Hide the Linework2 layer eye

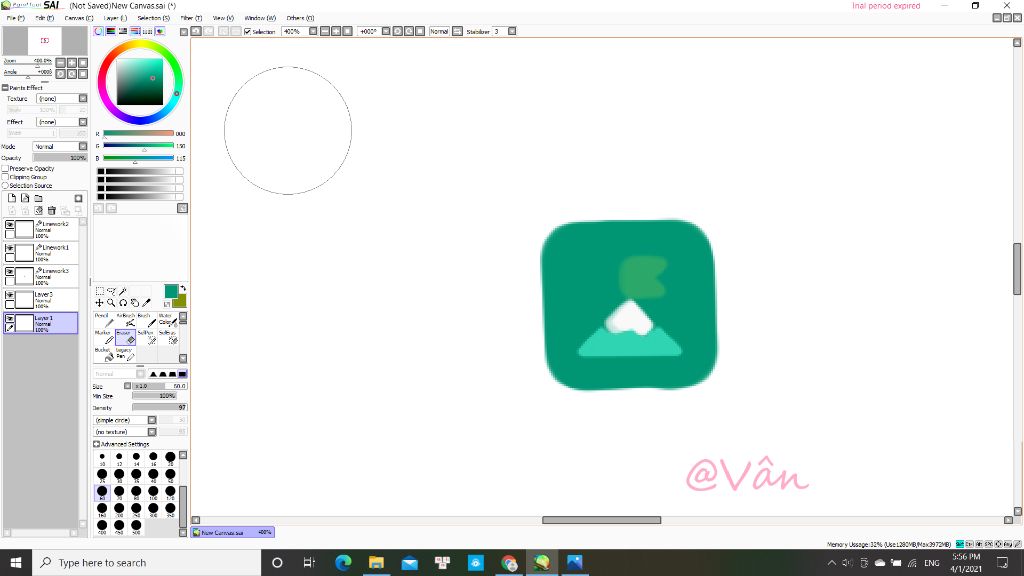coord(10,225)
